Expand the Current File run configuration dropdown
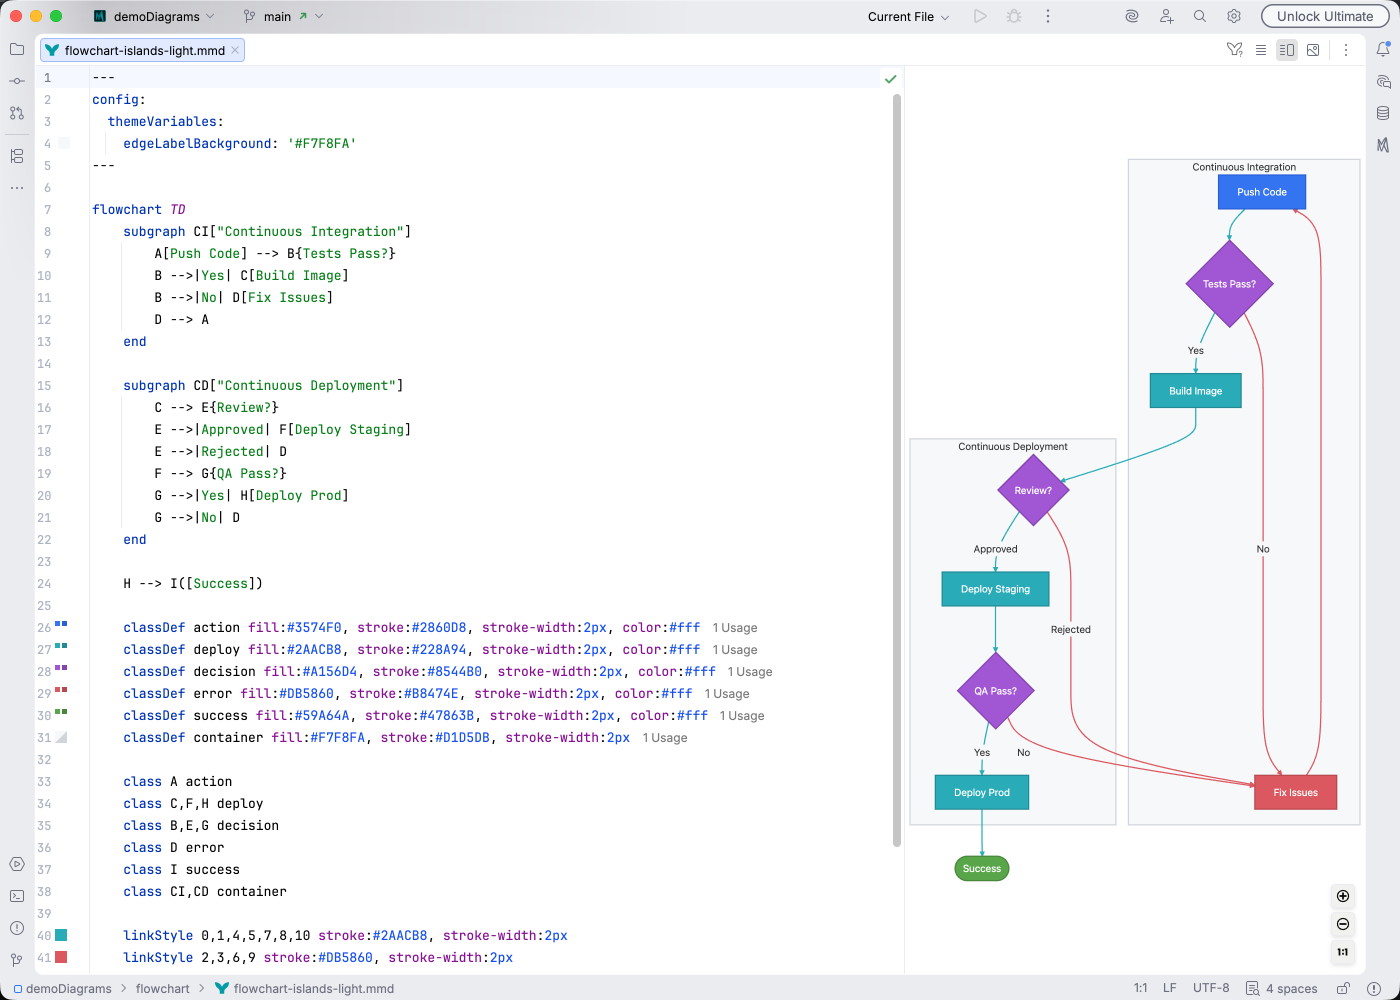 (908, 16)
